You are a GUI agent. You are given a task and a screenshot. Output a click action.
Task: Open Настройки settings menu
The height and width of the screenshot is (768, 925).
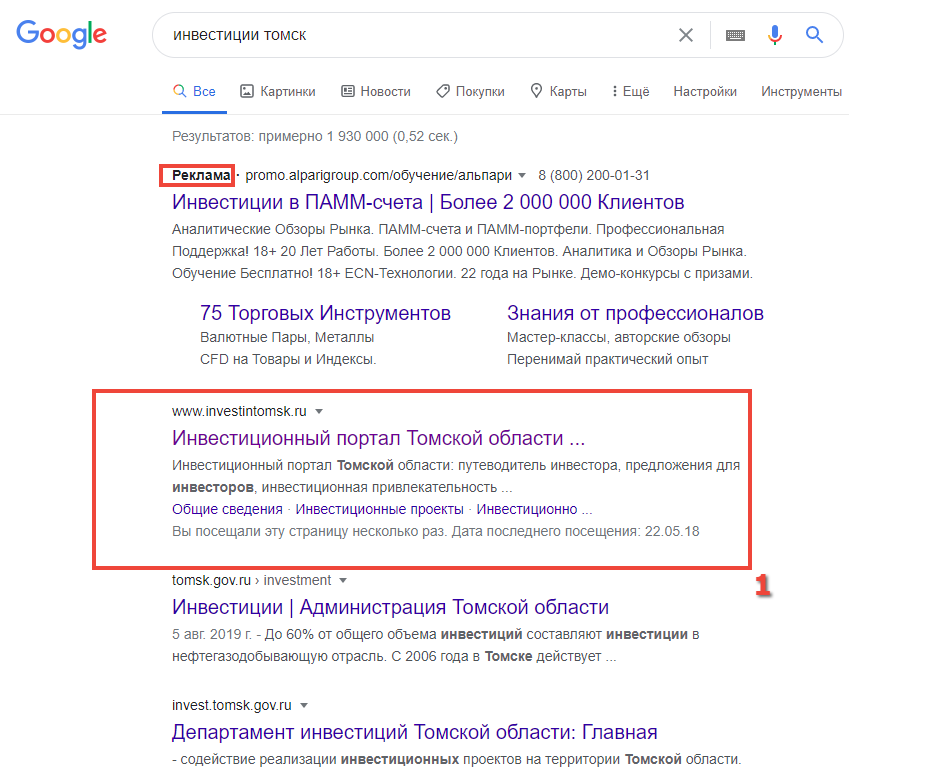point(705,91)
